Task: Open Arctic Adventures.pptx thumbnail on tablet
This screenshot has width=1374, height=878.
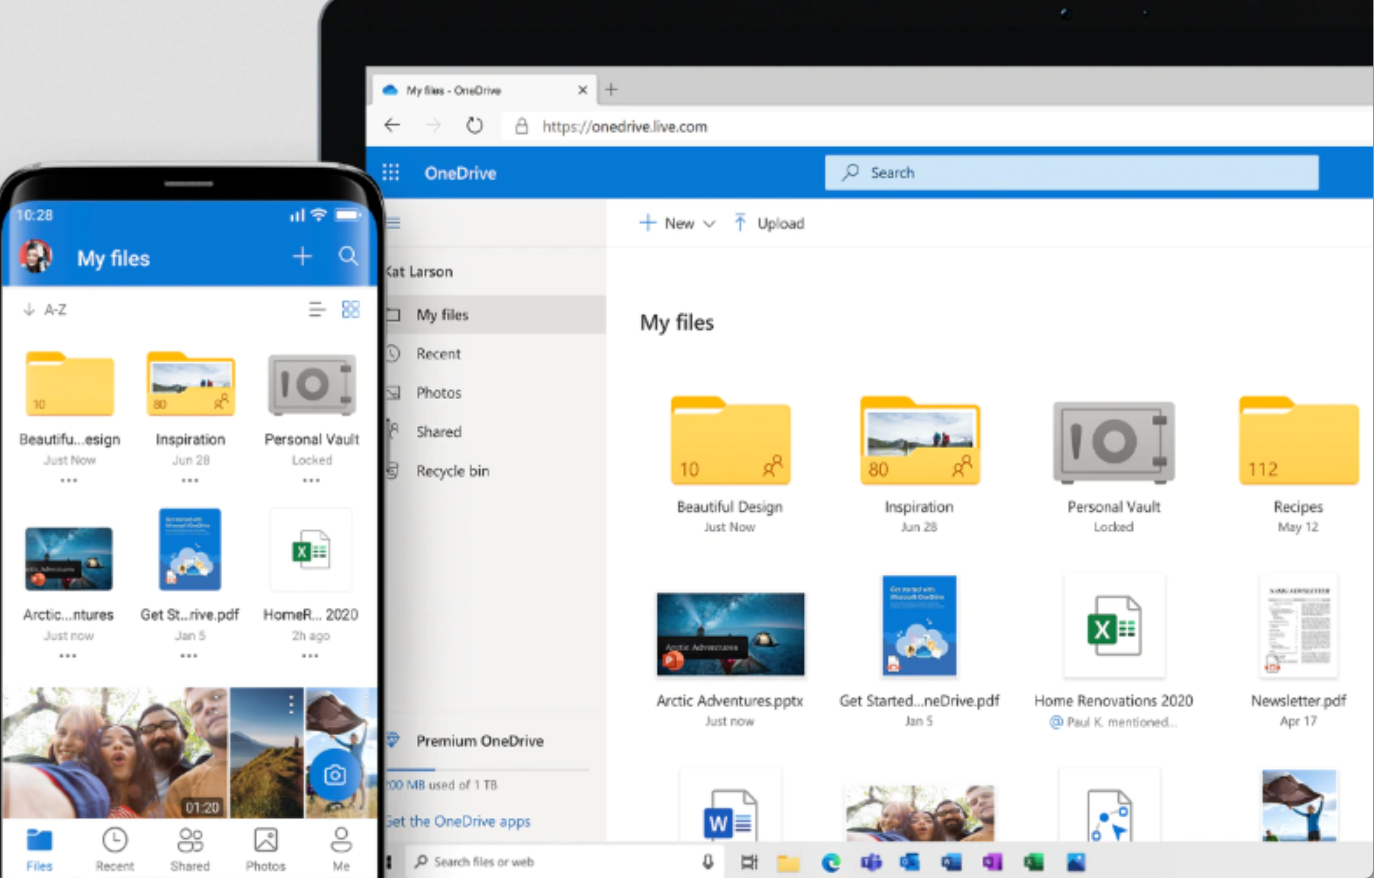Action: point(730,634)
